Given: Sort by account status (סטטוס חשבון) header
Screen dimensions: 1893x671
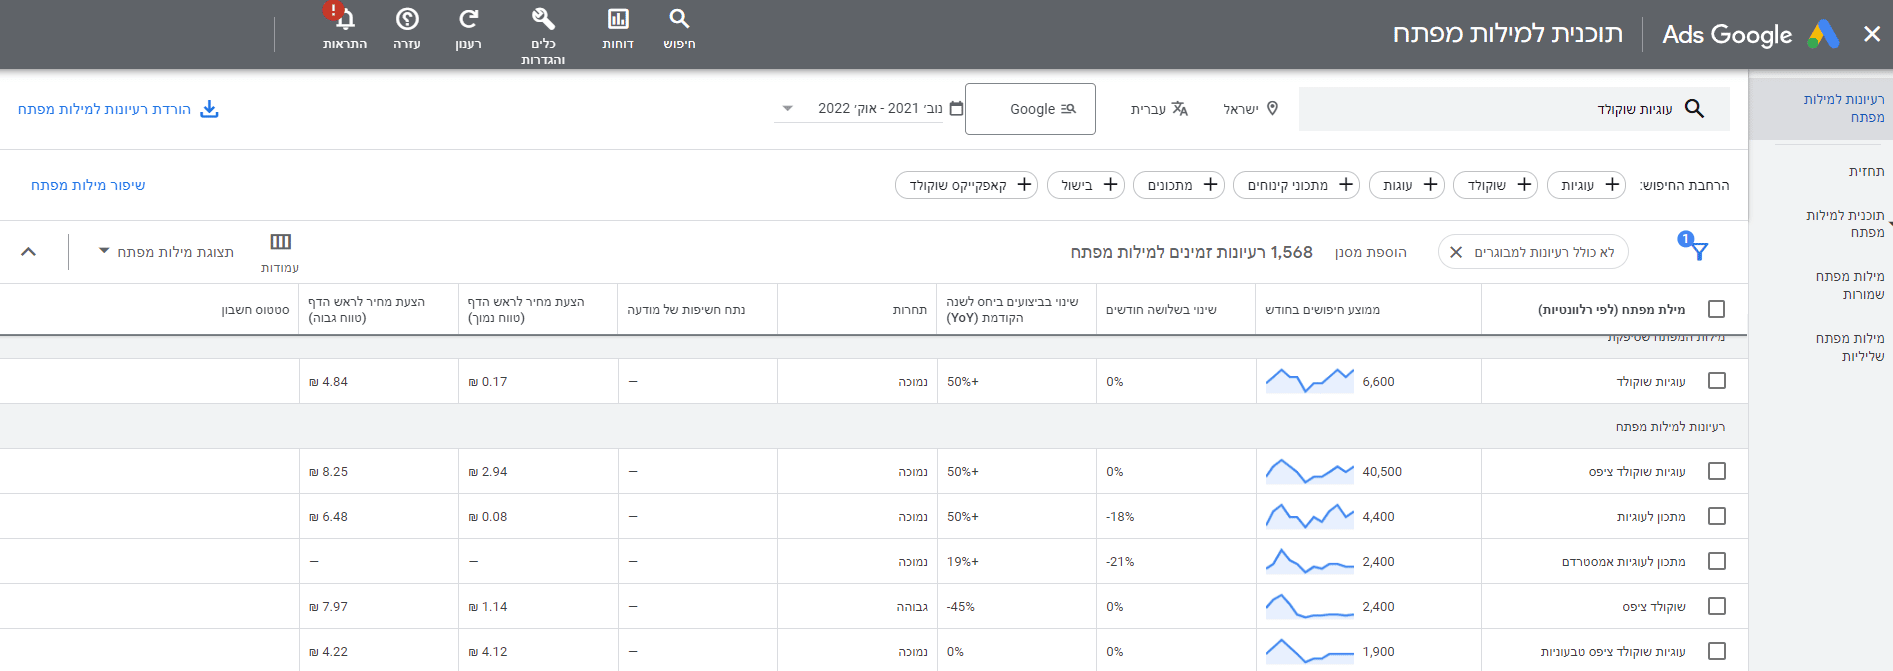Looking at the screenshot, I should click(255, 310).
